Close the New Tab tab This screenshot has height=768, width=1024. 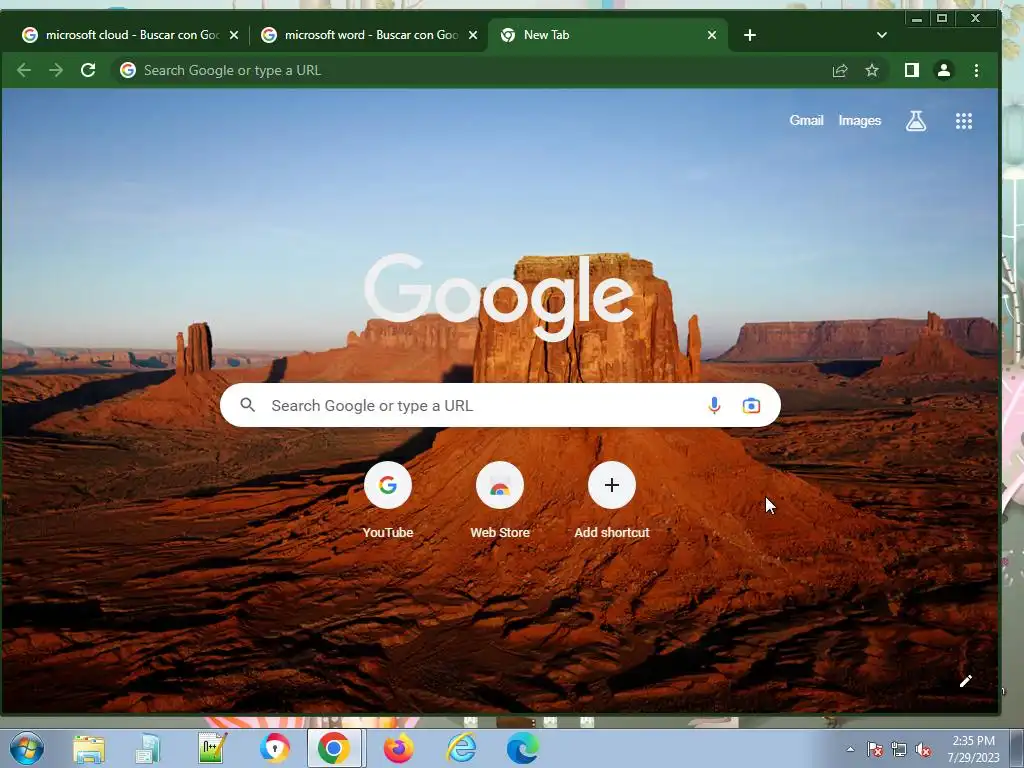712,35
